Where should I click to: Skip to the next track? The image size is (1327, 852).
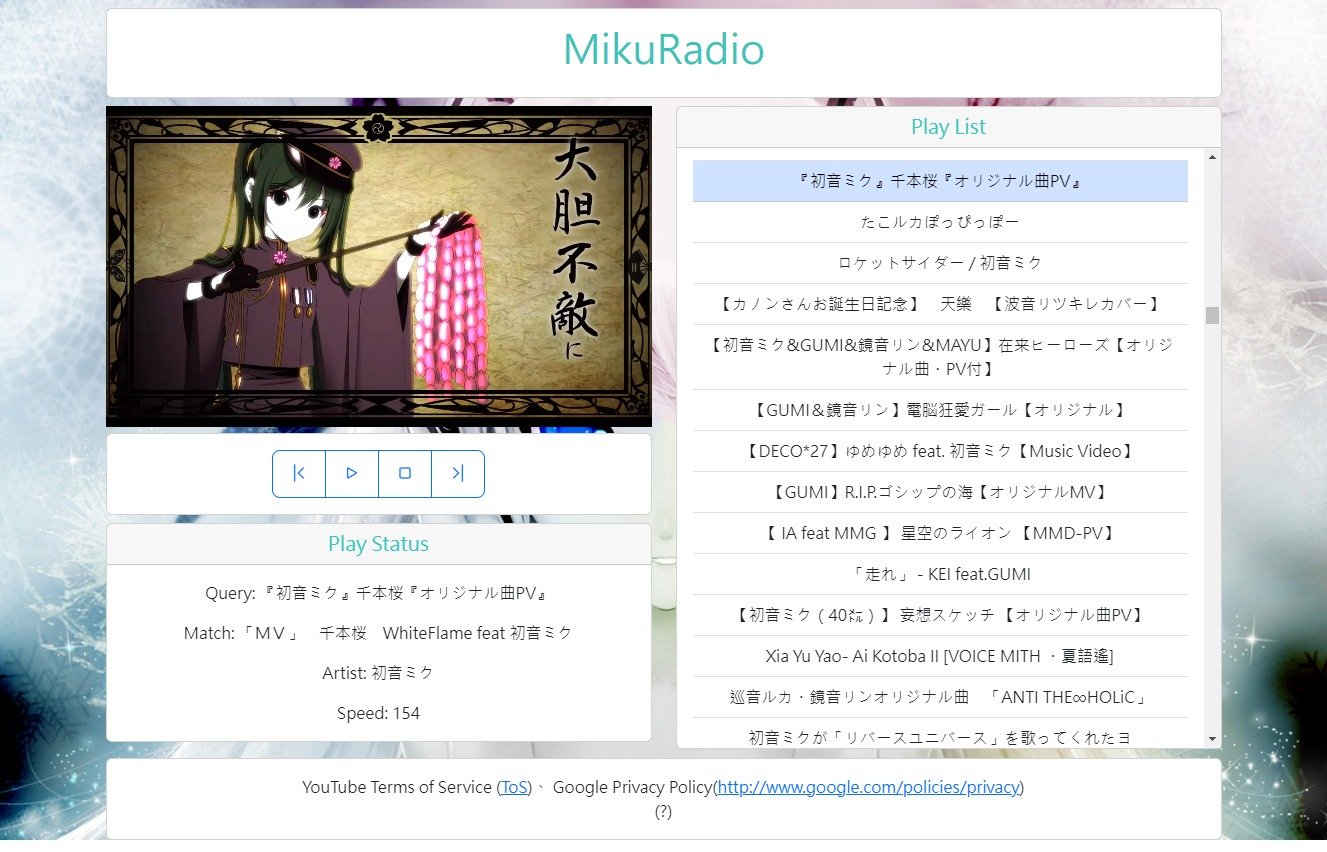click(x=458, y=474)
